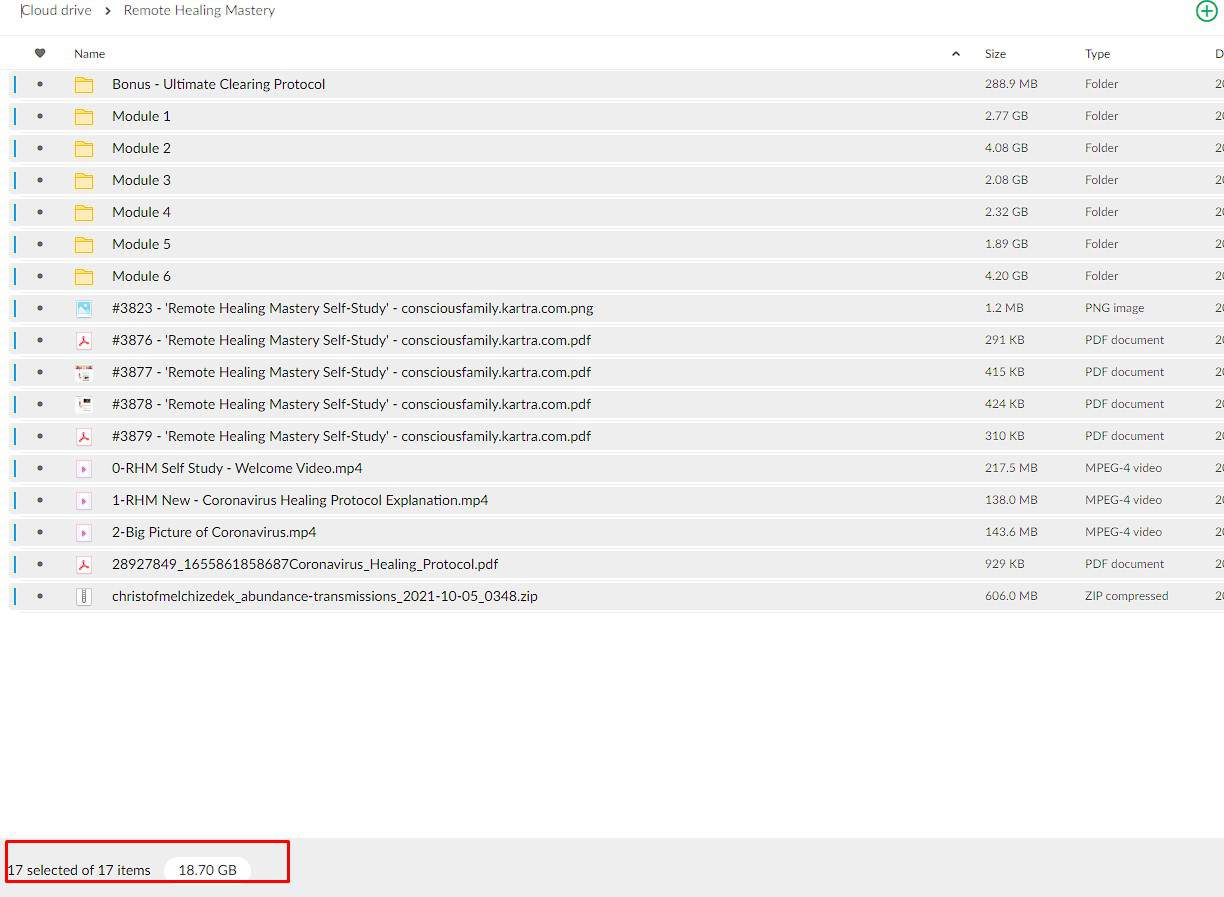This screenshot has width=1224, height=897.
Task: Click the Name column sort arrow
Action: (x=956, y=54)
